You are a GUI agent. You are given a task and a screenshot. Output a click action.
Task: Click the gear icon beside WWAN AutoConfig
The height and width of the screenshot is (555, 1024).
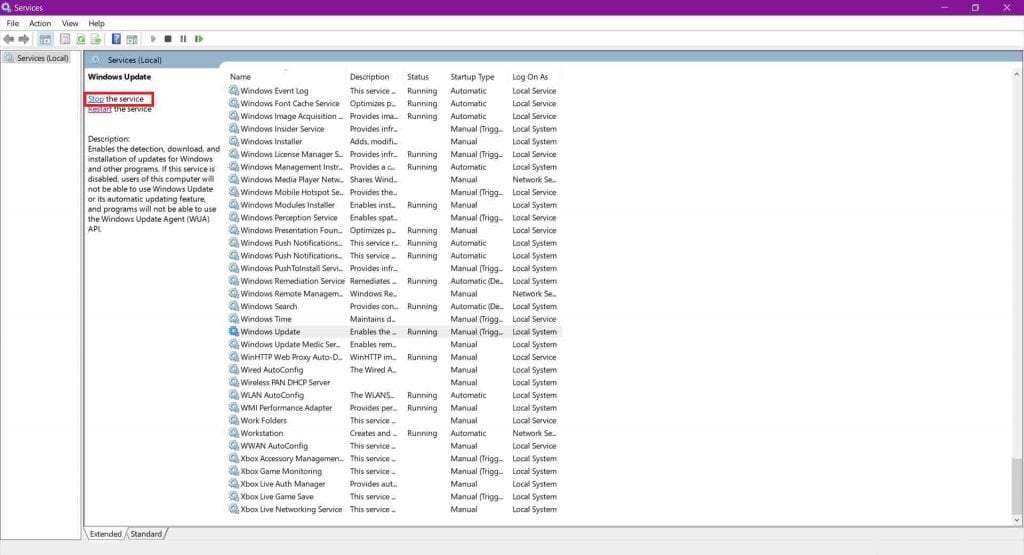click(234, 446)
